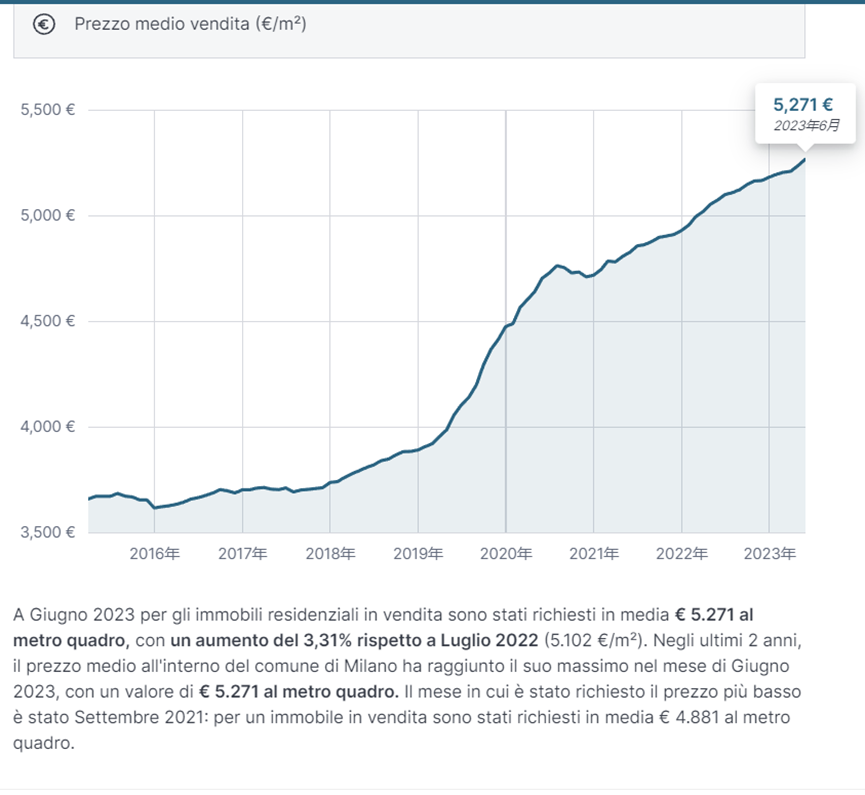Click the 3,500 € y-axis label
The height and width of the screenshot is (795, 865).
tap(48, 532)
